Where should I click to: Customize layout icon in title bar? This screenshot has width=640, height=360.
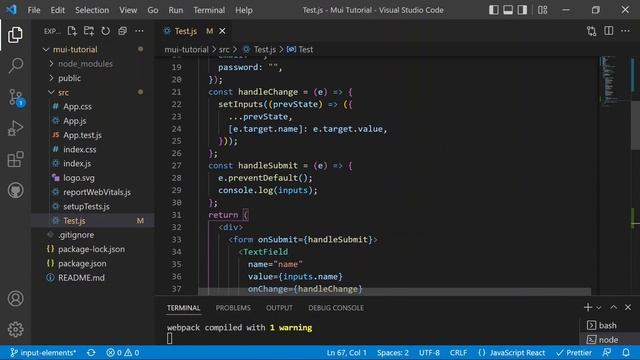point(542,10)
